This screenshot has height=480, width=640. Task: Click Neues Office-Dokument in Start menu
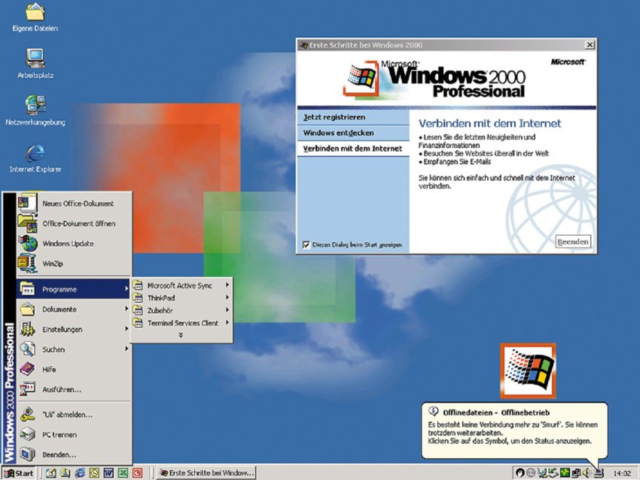click(x=74, y=203)
